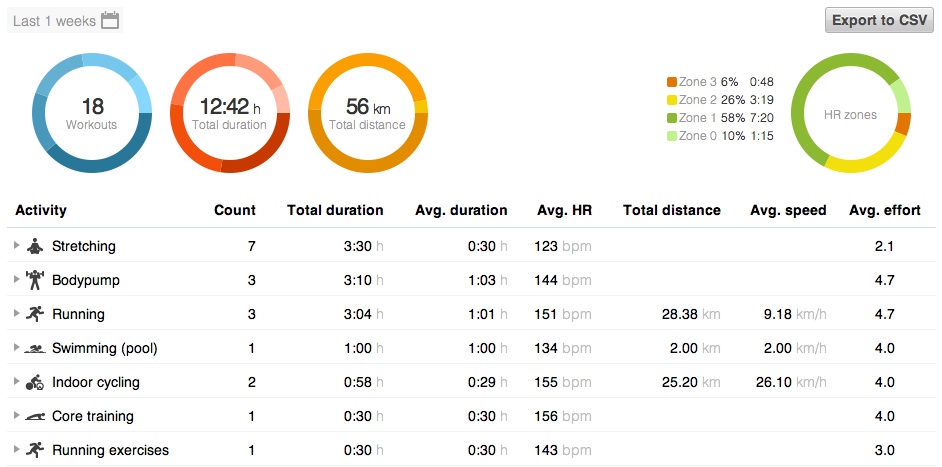Expand the Indoor cycling row
This screenshot has width=942, height=467.
click(x=16, y=382)
